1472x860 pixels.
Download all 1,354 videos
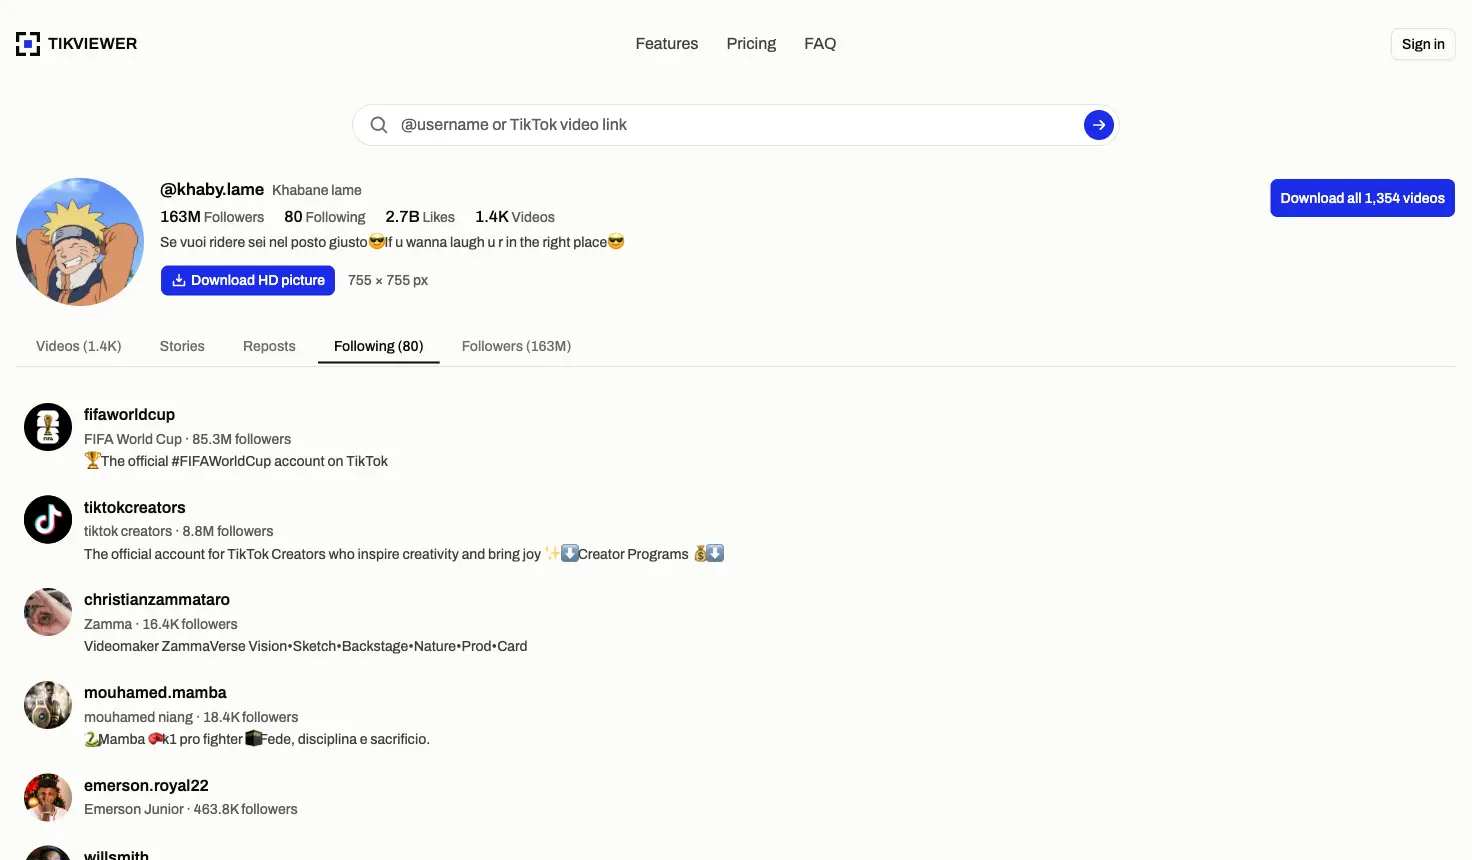tap(1362, 198)
